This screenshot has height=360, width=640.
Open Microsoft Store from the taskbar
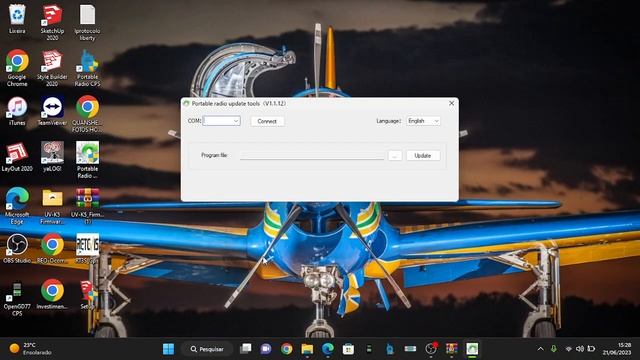click(x=348, y=349)
